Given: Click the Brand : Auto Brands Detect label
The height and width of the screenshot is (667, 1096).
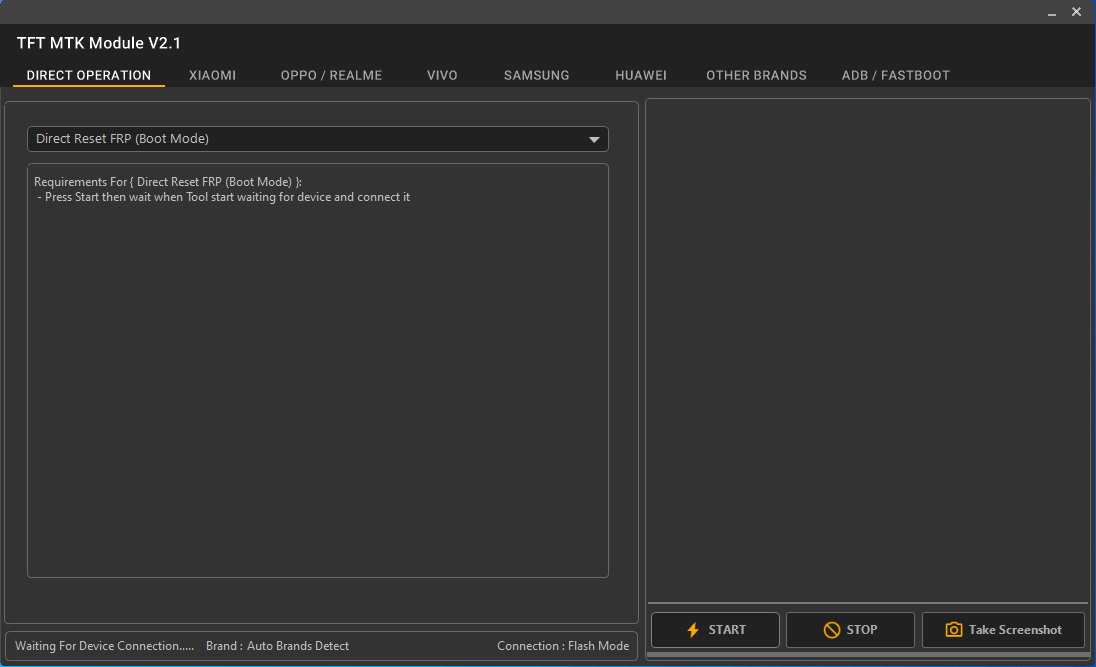Looking at the screenshot, I should (x=277, y=646).
